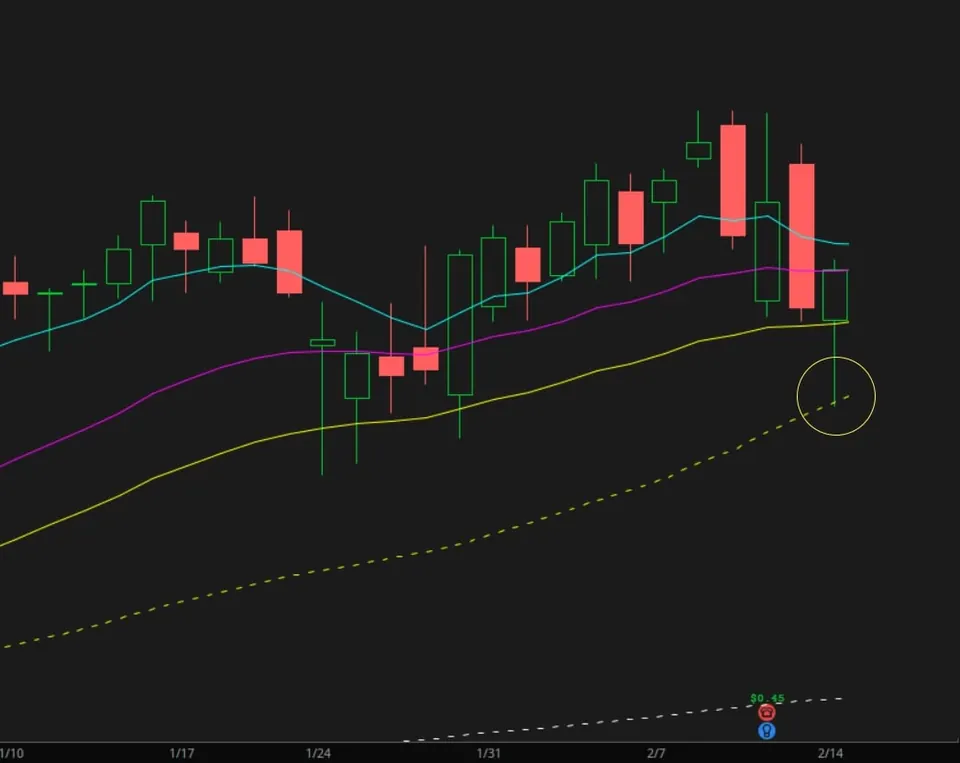Select the 1/24 date label on axis
This screenshot has height=763, width=960.
coord(318,753)
